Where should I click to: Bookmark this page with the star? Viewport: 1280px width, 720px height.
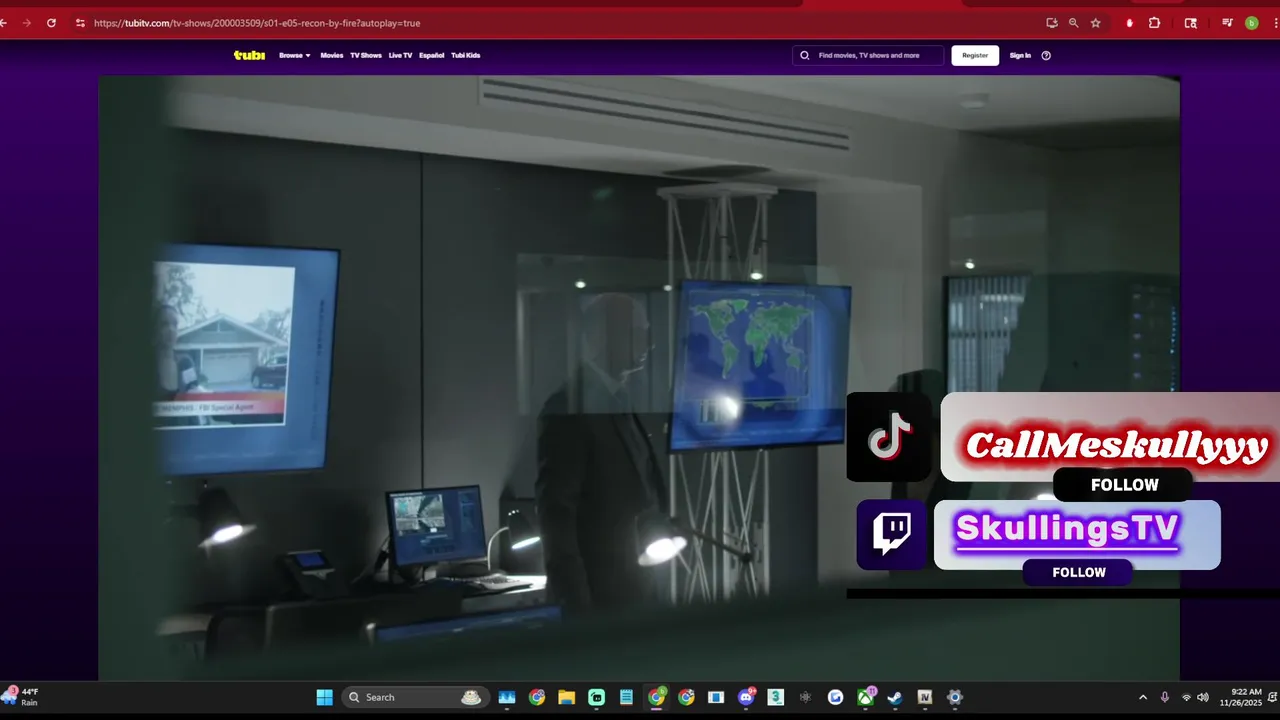(1096, 23)
